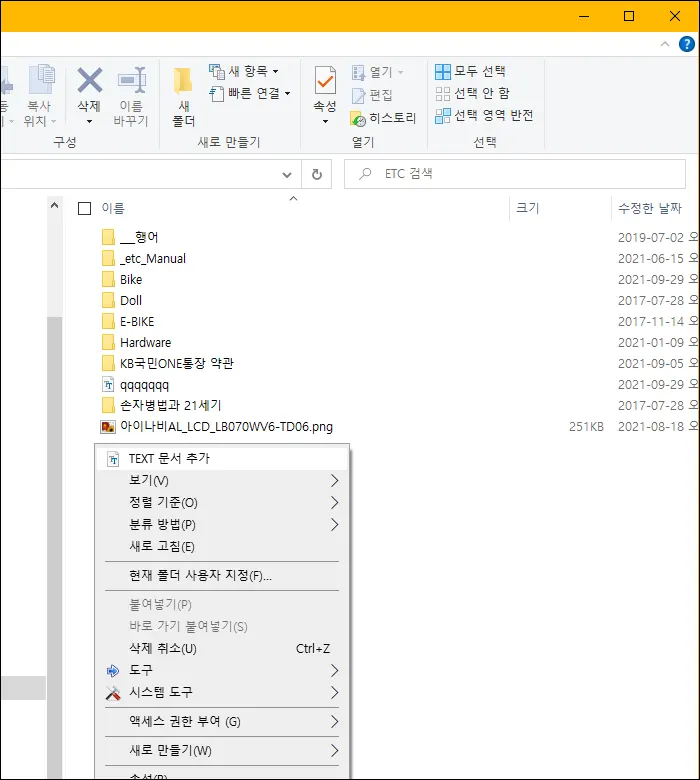
Task: Select the KB국민ONE통장 약관 folder name
Action: point(177,364)
